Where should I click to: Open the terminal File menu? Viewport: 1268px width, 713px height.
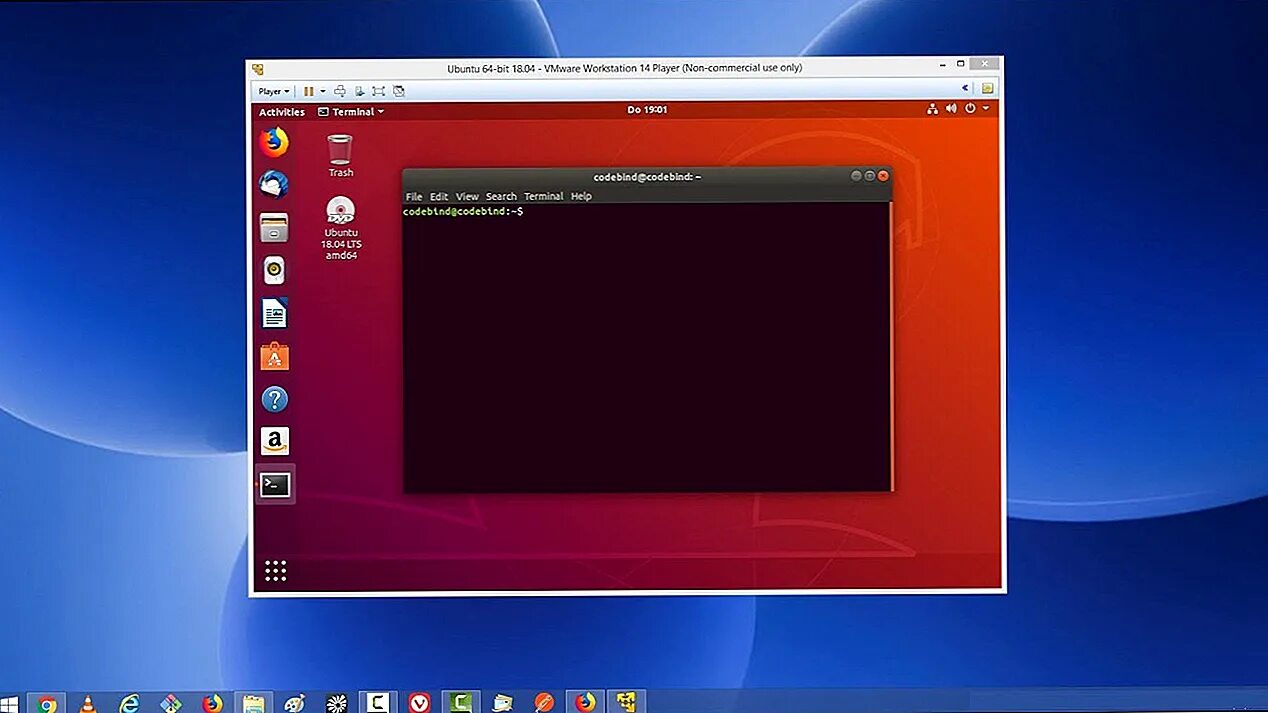tap(414, 196)
